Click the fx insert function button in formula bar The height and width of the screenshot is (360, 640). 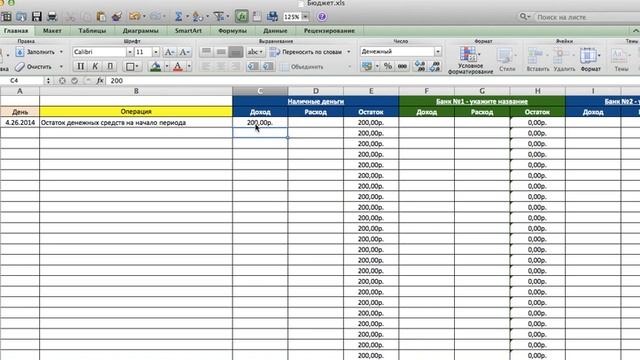click(x=100, y=80)
